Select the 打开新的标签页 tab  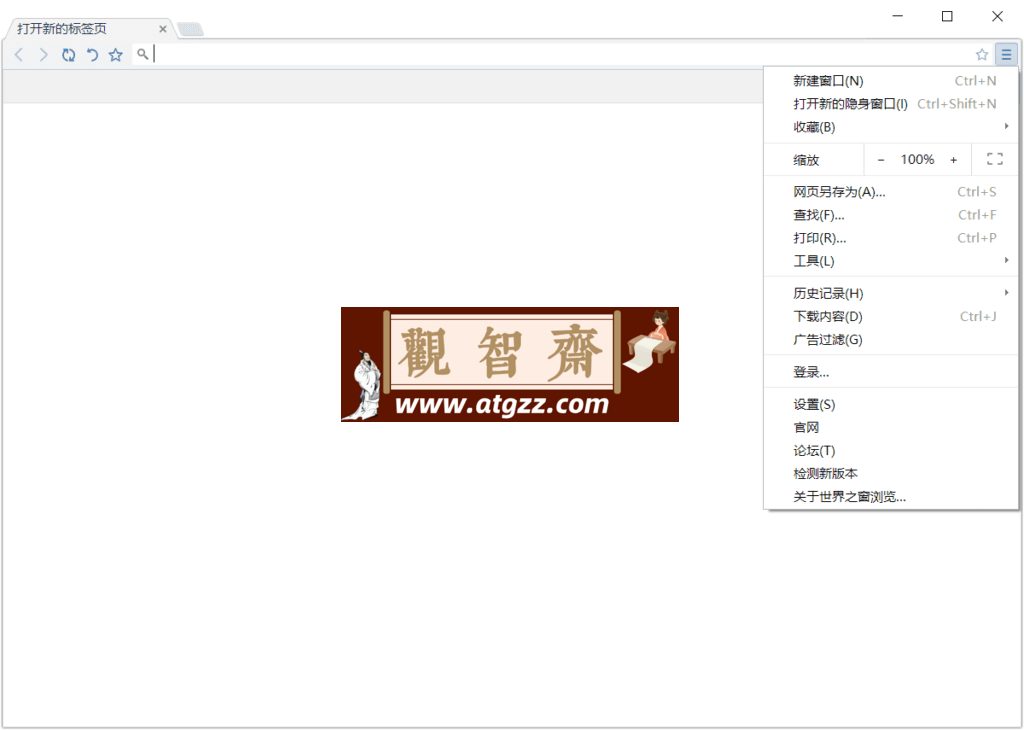click(x=88, y=29)
